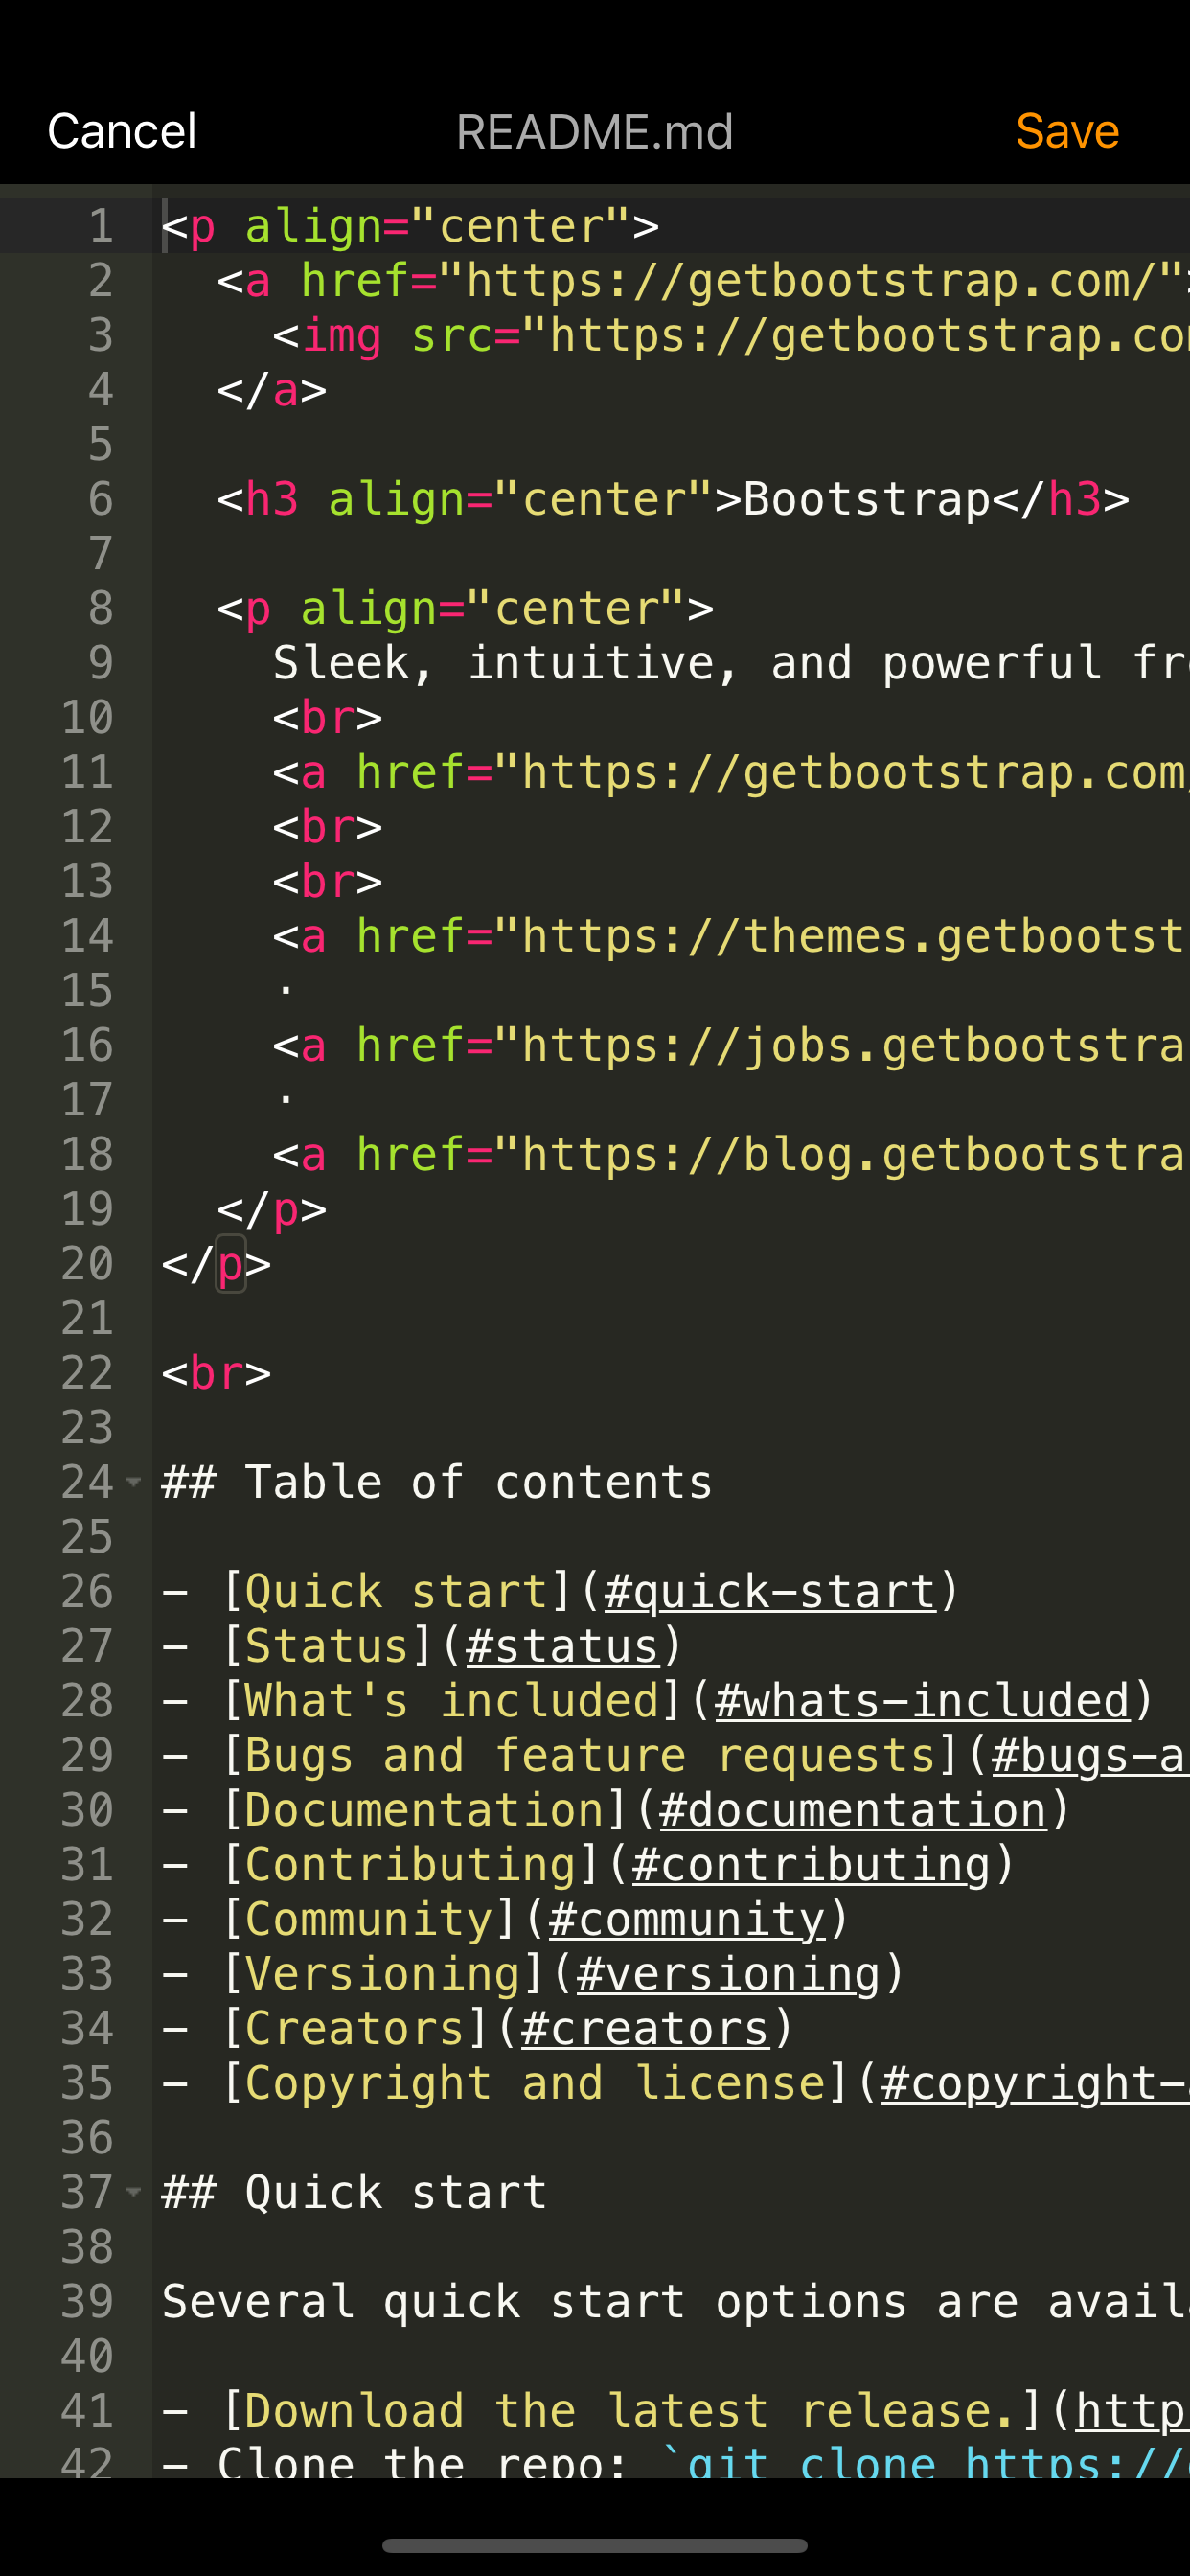Tap the README.md file title
The image size is (1190, 2576).
595,132
